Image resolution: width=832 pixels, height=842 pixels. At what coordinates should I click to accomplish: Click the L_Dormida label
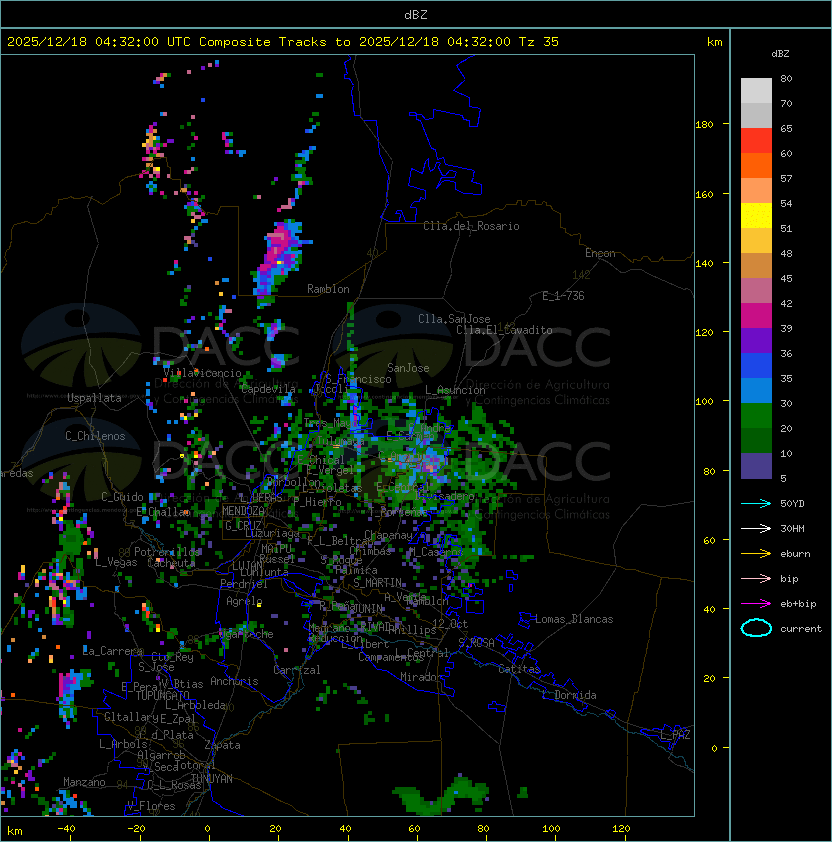coord(569,695)
